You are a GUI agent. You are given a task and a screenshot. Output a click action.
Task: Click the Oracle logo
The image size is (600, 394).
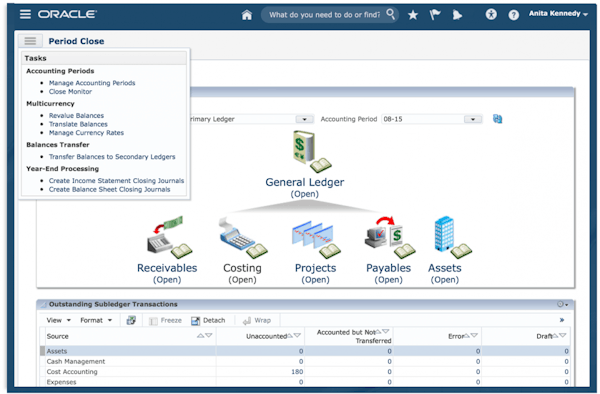click(67, 15)
